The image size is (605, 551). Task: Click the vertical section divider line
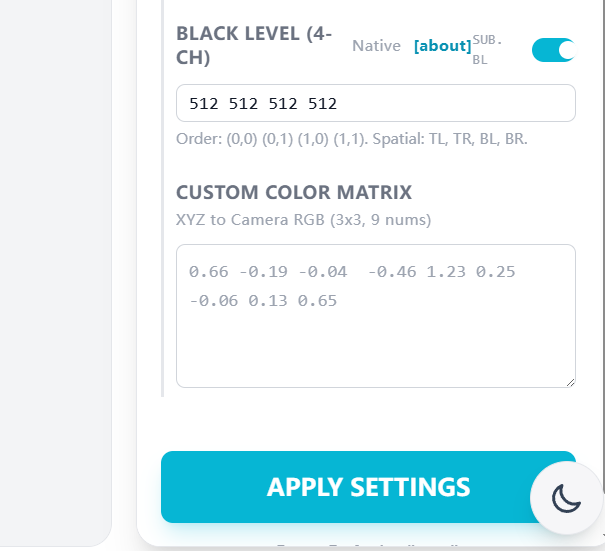click(x=163, y=200)
